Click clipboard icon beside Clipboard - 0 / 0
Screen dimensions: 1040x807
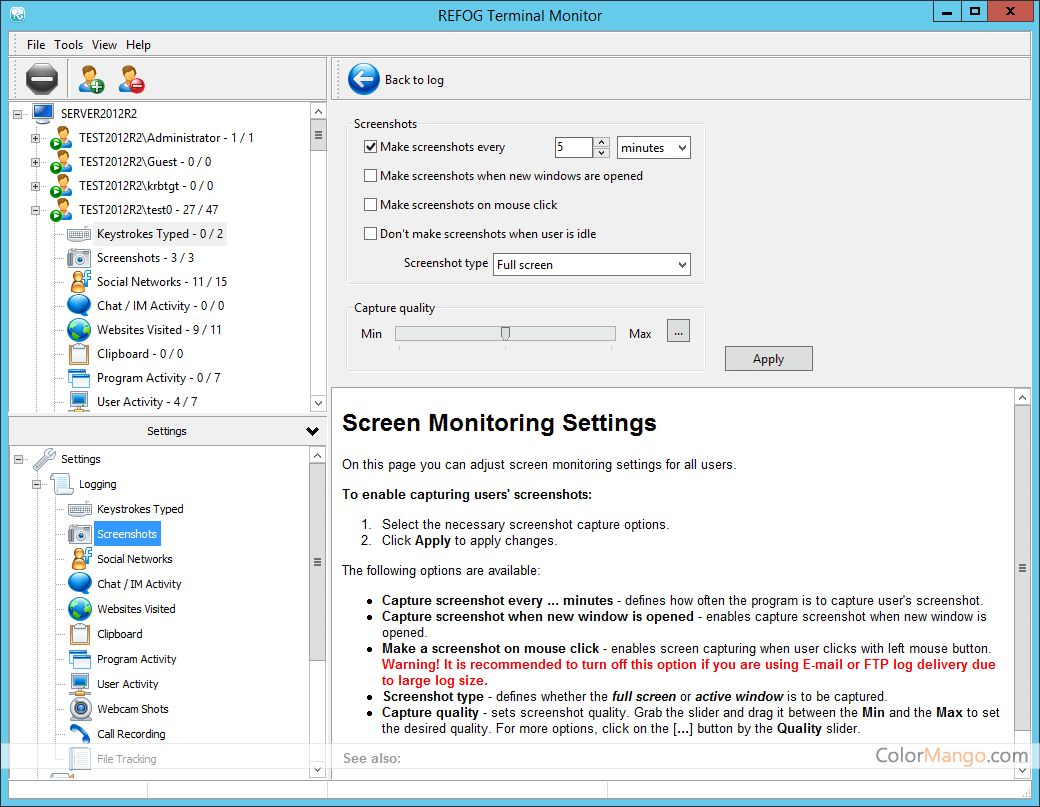pyautogui.click(x=79, y=353)
